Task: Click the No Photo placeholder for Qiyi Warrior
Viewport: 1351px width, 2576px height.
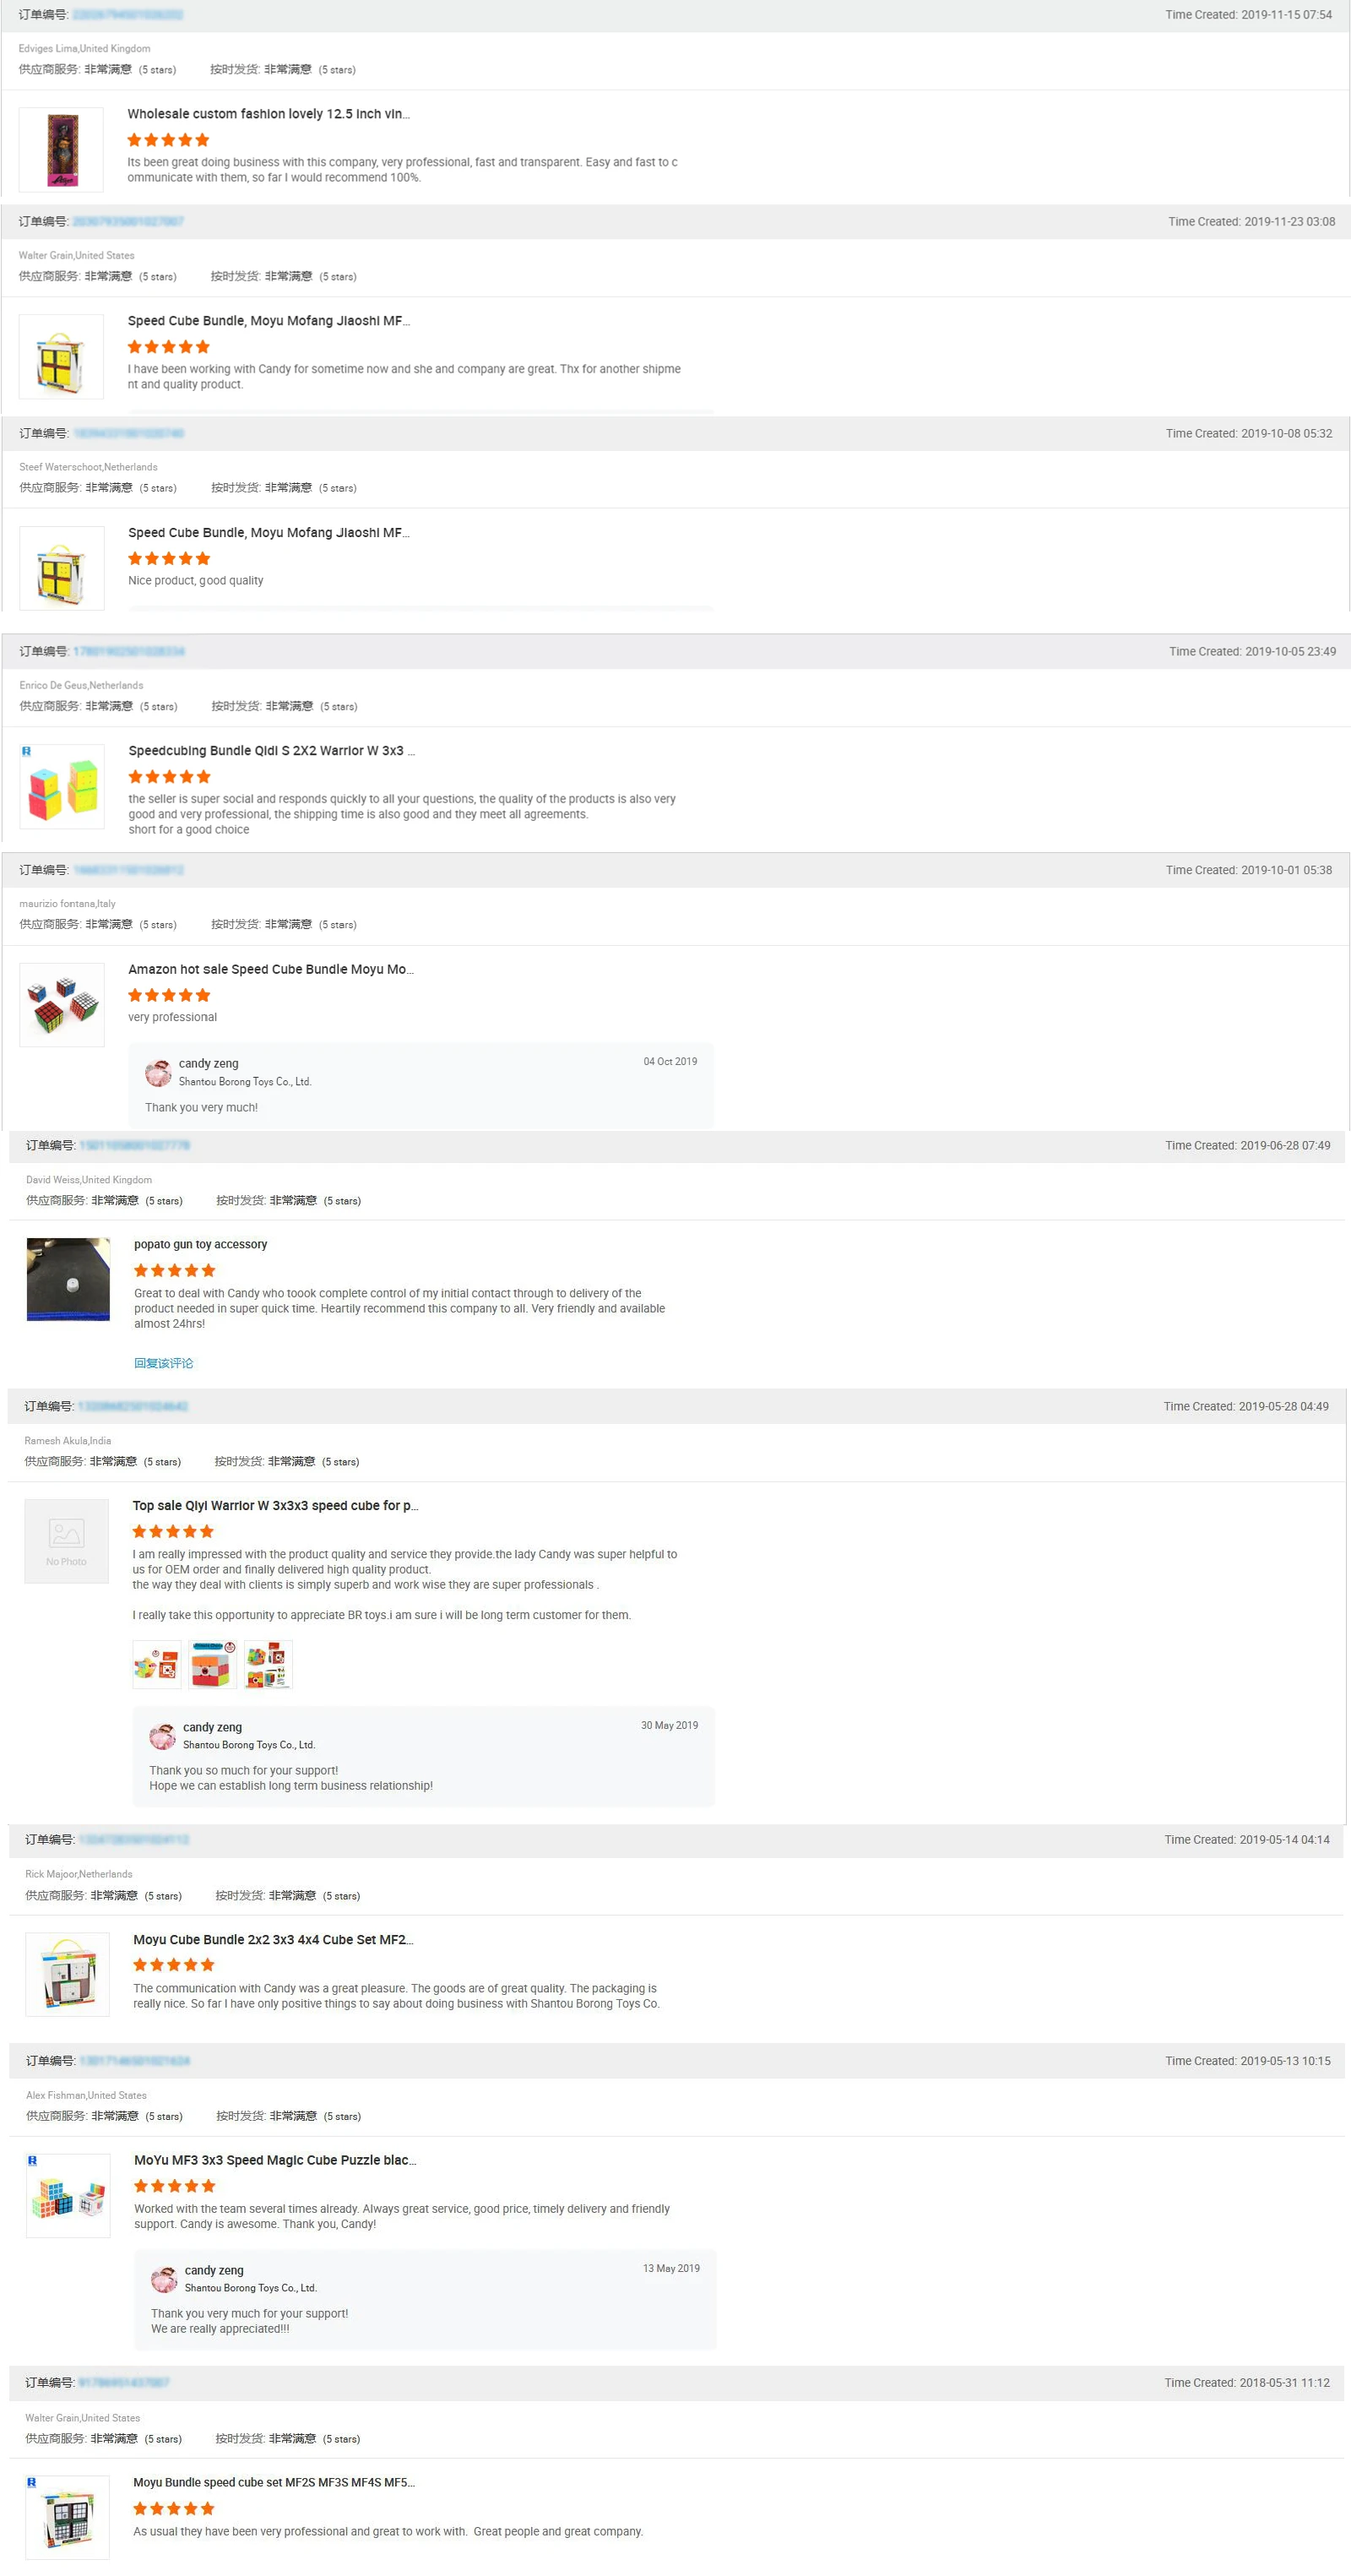Action: pos(66,1540)
